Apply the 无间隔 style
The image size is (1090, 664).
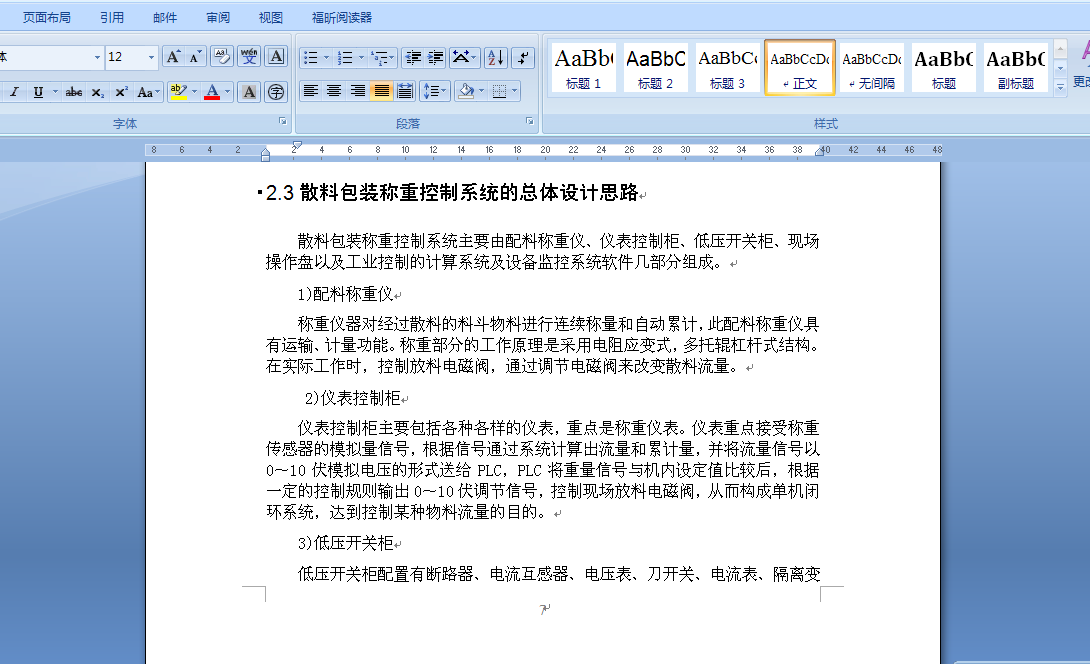pyautogui.click(x=872, y=67)
